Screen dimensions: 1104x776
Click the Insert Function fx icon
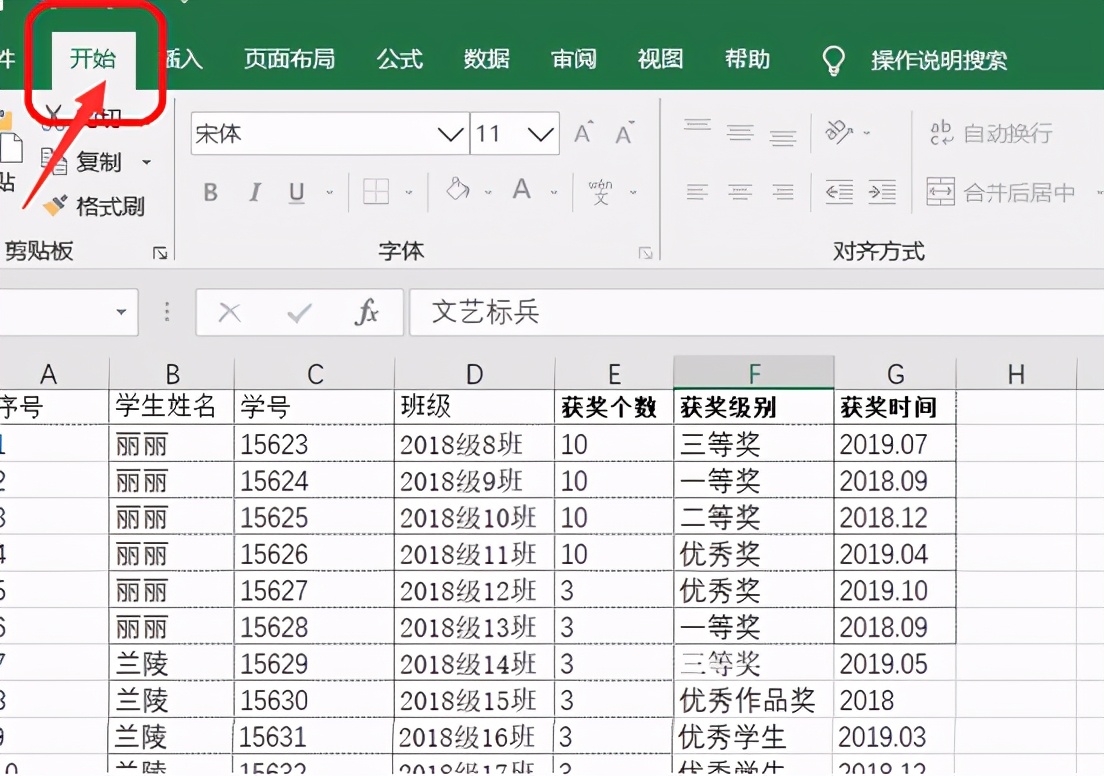point(368,312)
